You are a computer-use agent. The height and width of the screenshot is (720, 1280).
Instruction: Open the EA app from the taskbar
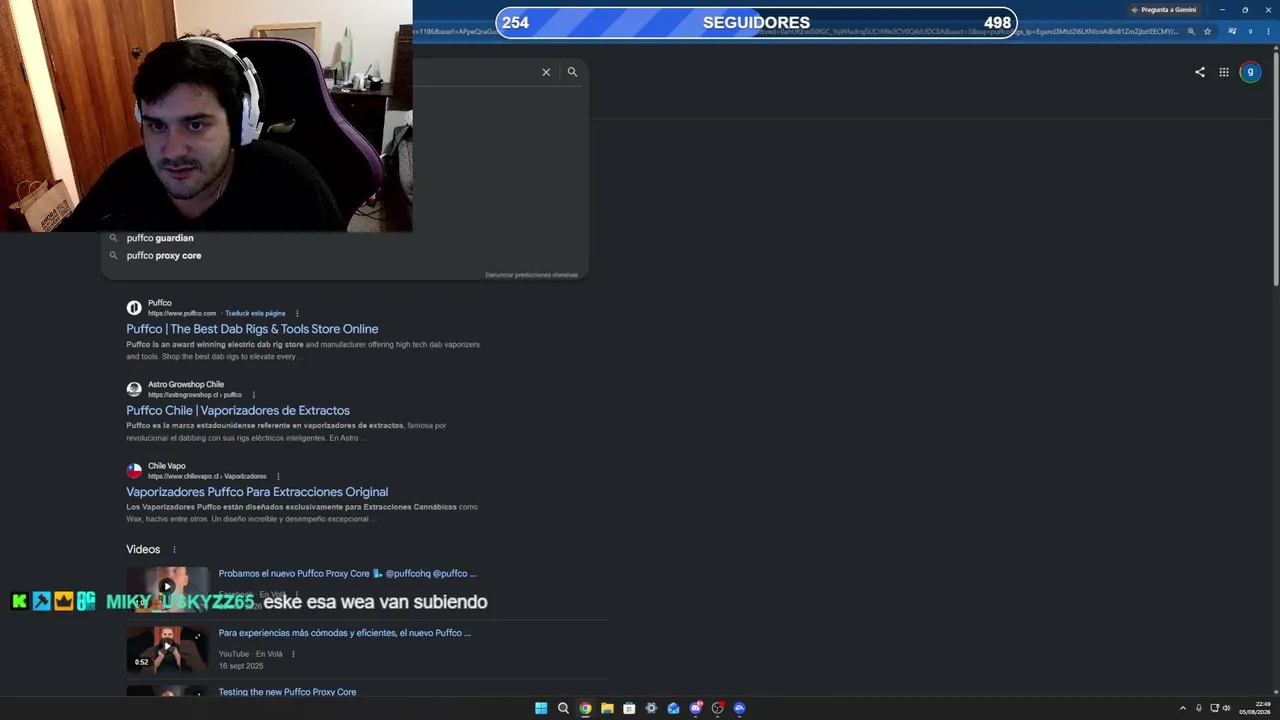(739, 708)
